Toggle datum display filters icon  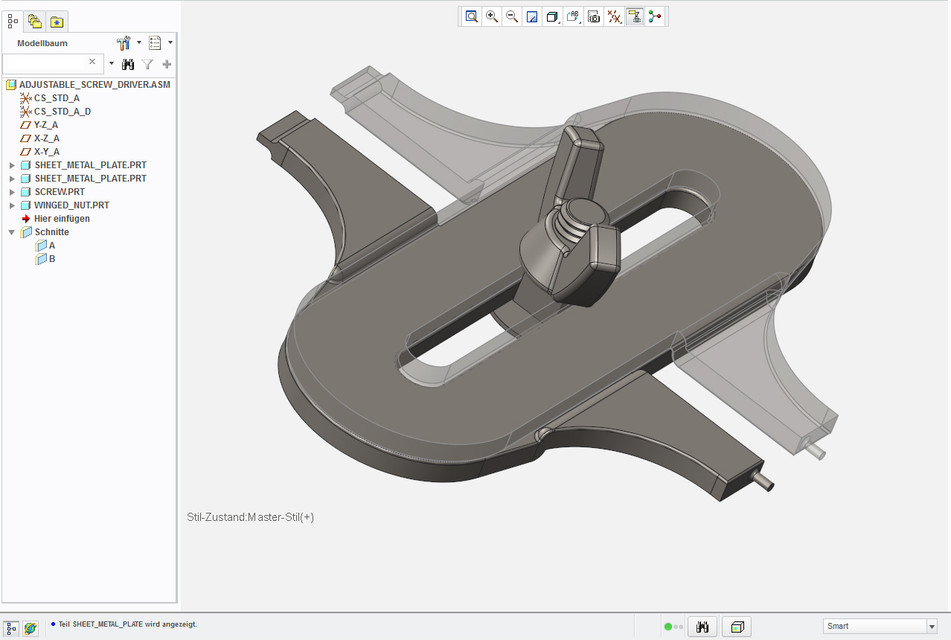(x=614, y=16)
